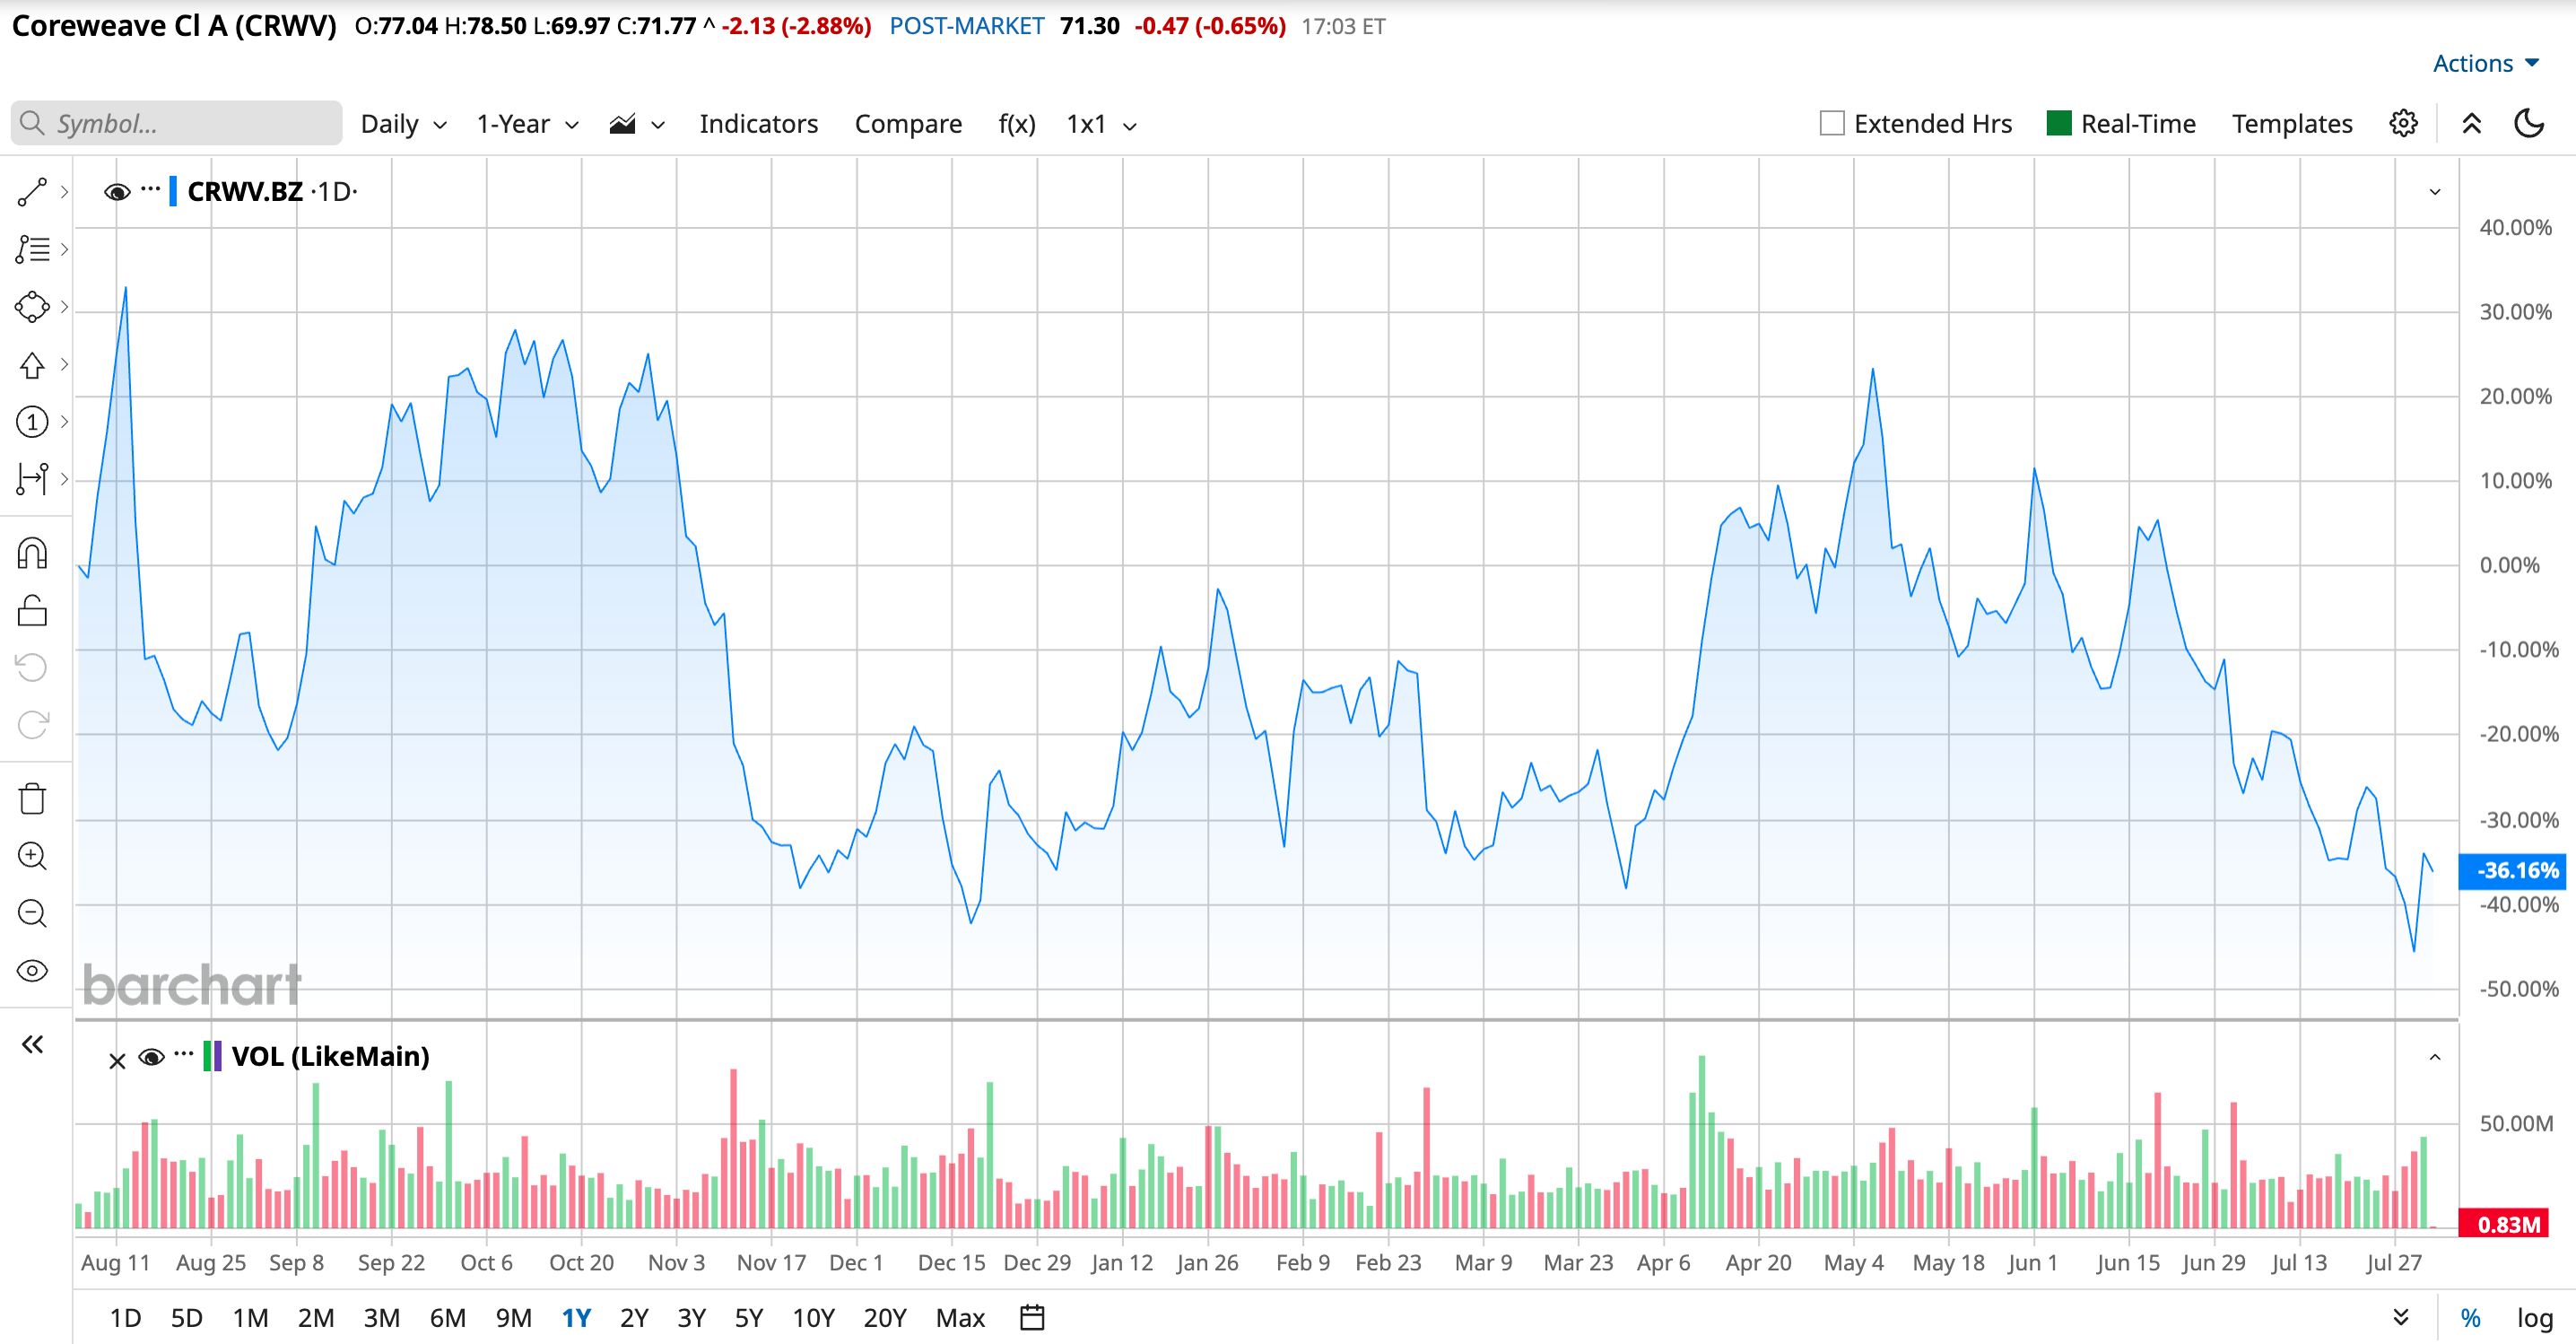Open the chart type selector icon
The image size is (2576, 1344).
[x=623, y=124]
